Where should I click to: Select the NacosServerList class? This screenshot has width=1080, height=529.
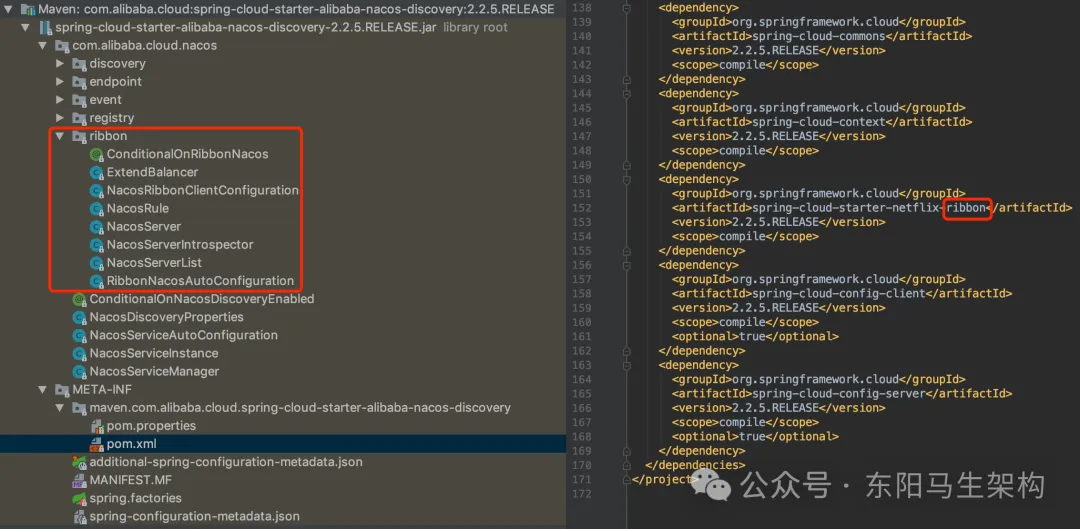[x=154, y=263]
